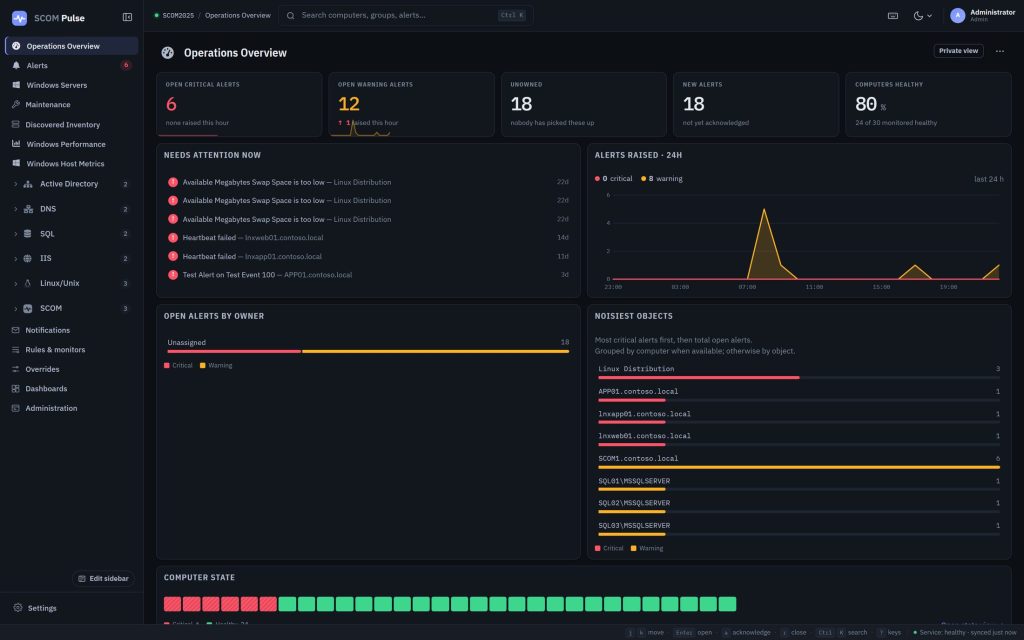Click the Discovered Inventory icon
Viewport: 1024px width, 640px height.
click(16, 124)
